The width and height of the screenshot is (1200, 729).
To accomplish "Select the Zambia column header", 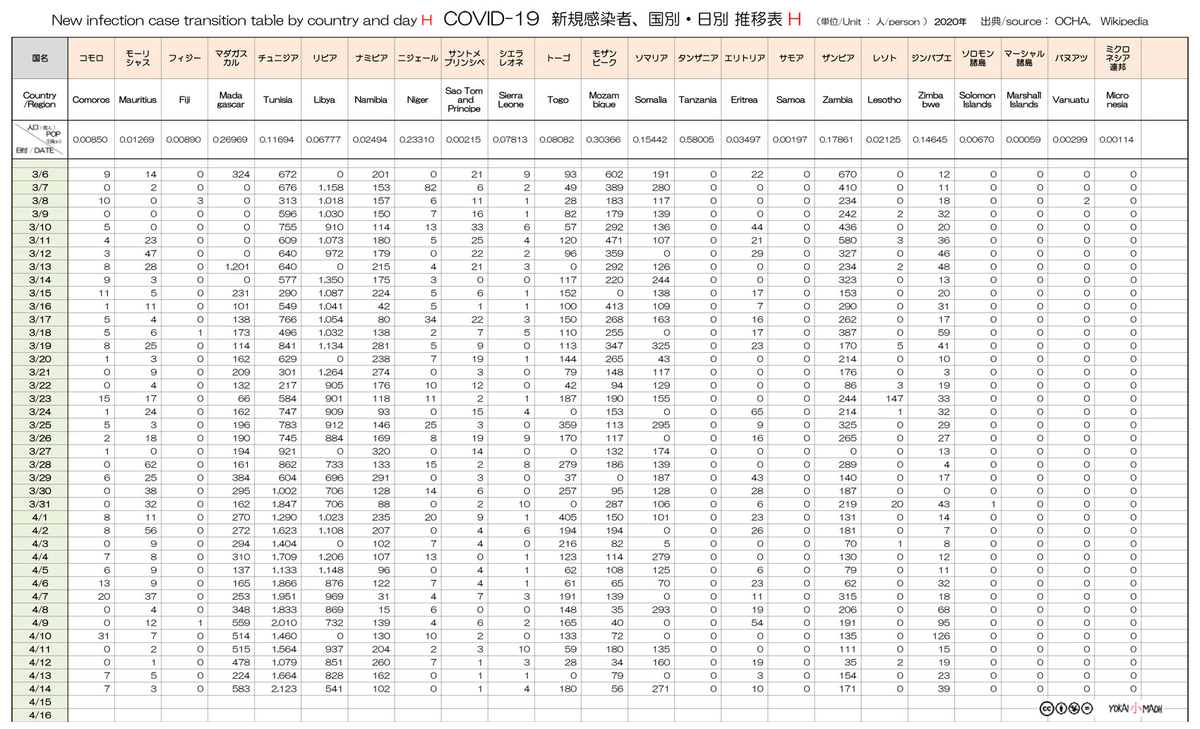I will click(x=837, y=100).
